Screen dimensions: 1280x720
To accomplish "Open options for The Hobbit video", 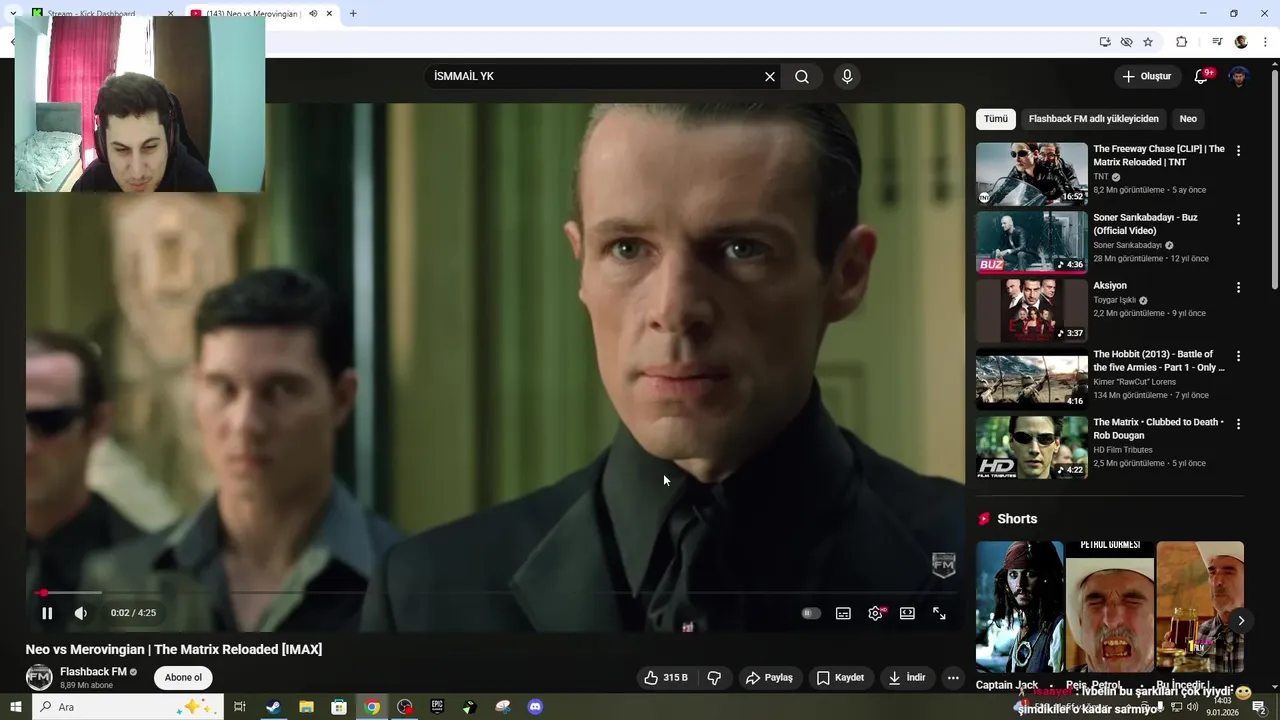I will click(x=1238, y=356).
